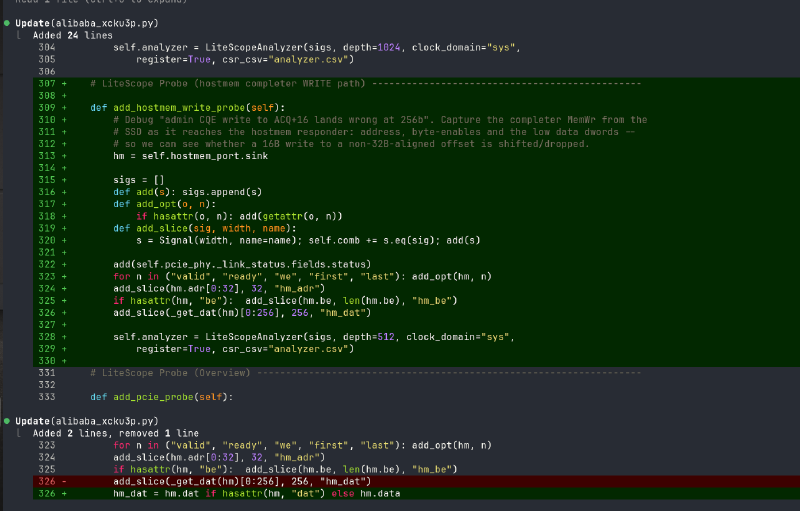This screenshot has width=800, height=511.
Task: Click added line 324 add_slice(hm.adr[0:32]) call
Action: coord(219,288)
